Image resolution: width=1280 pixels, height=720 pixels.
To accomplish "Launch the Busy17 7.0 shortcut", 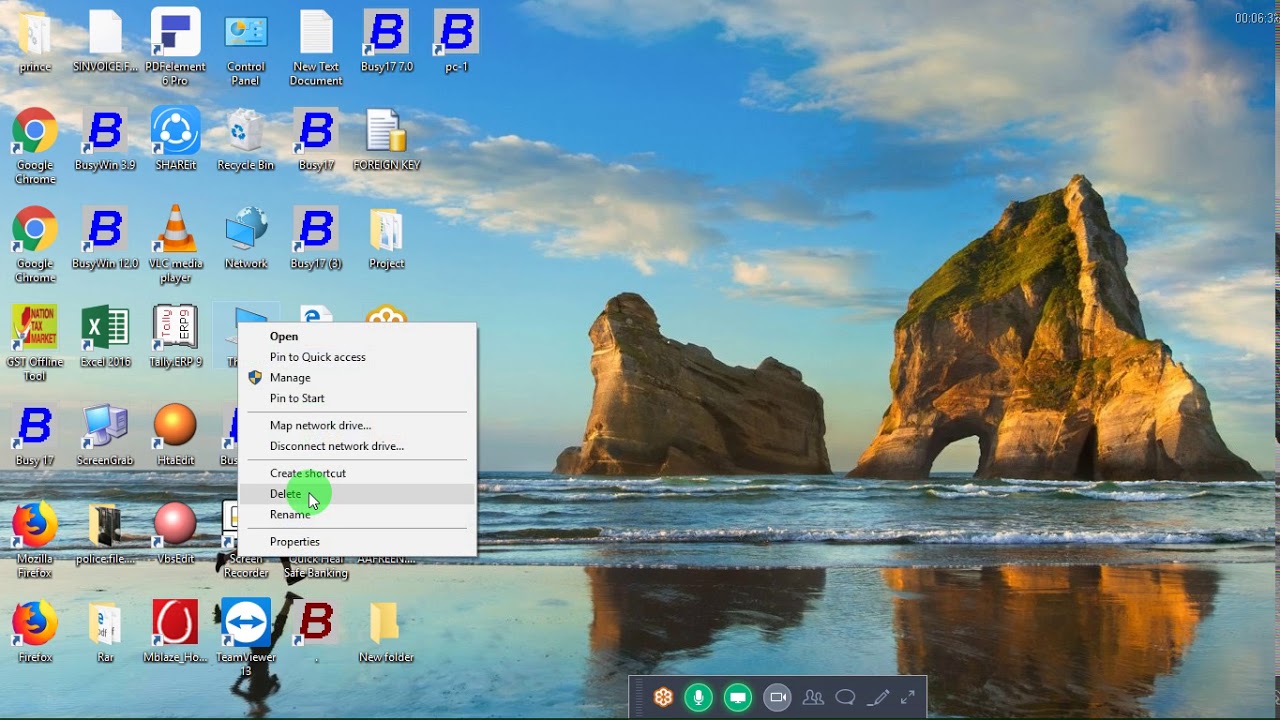I will pos(386,41).
